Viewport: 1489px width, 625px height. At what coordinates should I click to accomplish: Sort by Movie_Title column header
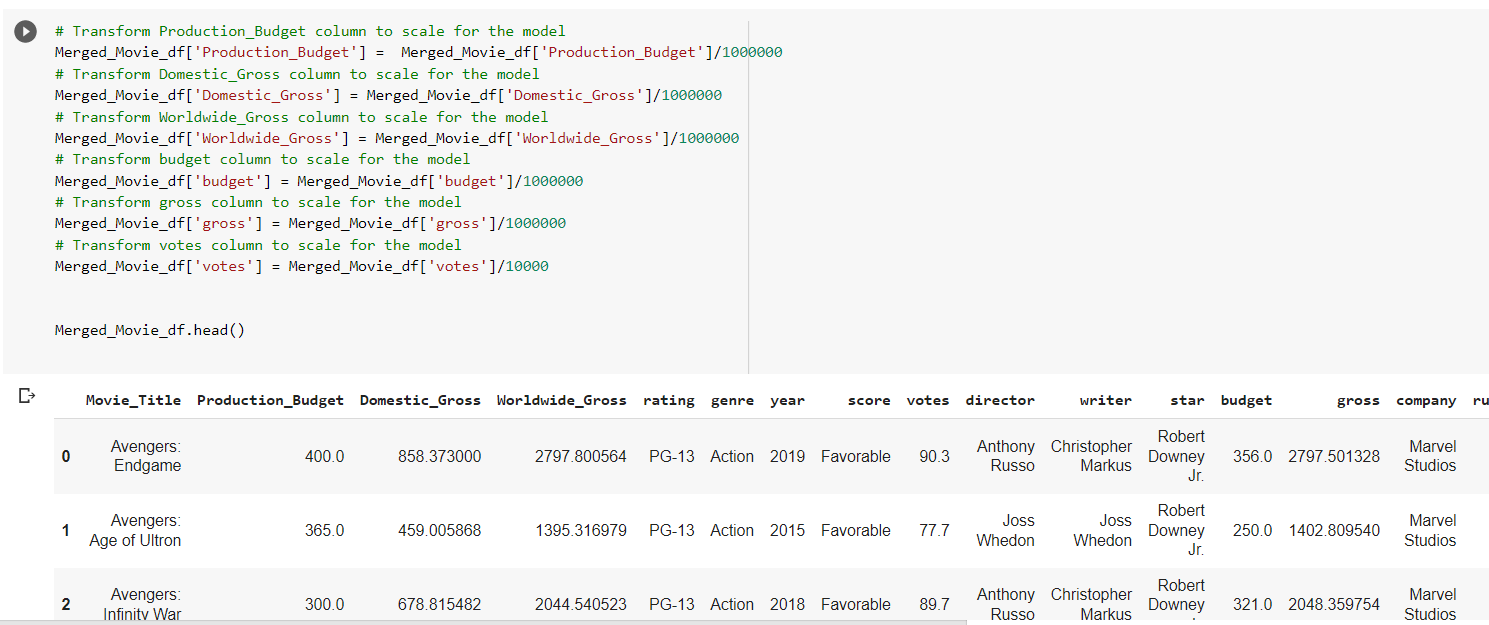133,400
